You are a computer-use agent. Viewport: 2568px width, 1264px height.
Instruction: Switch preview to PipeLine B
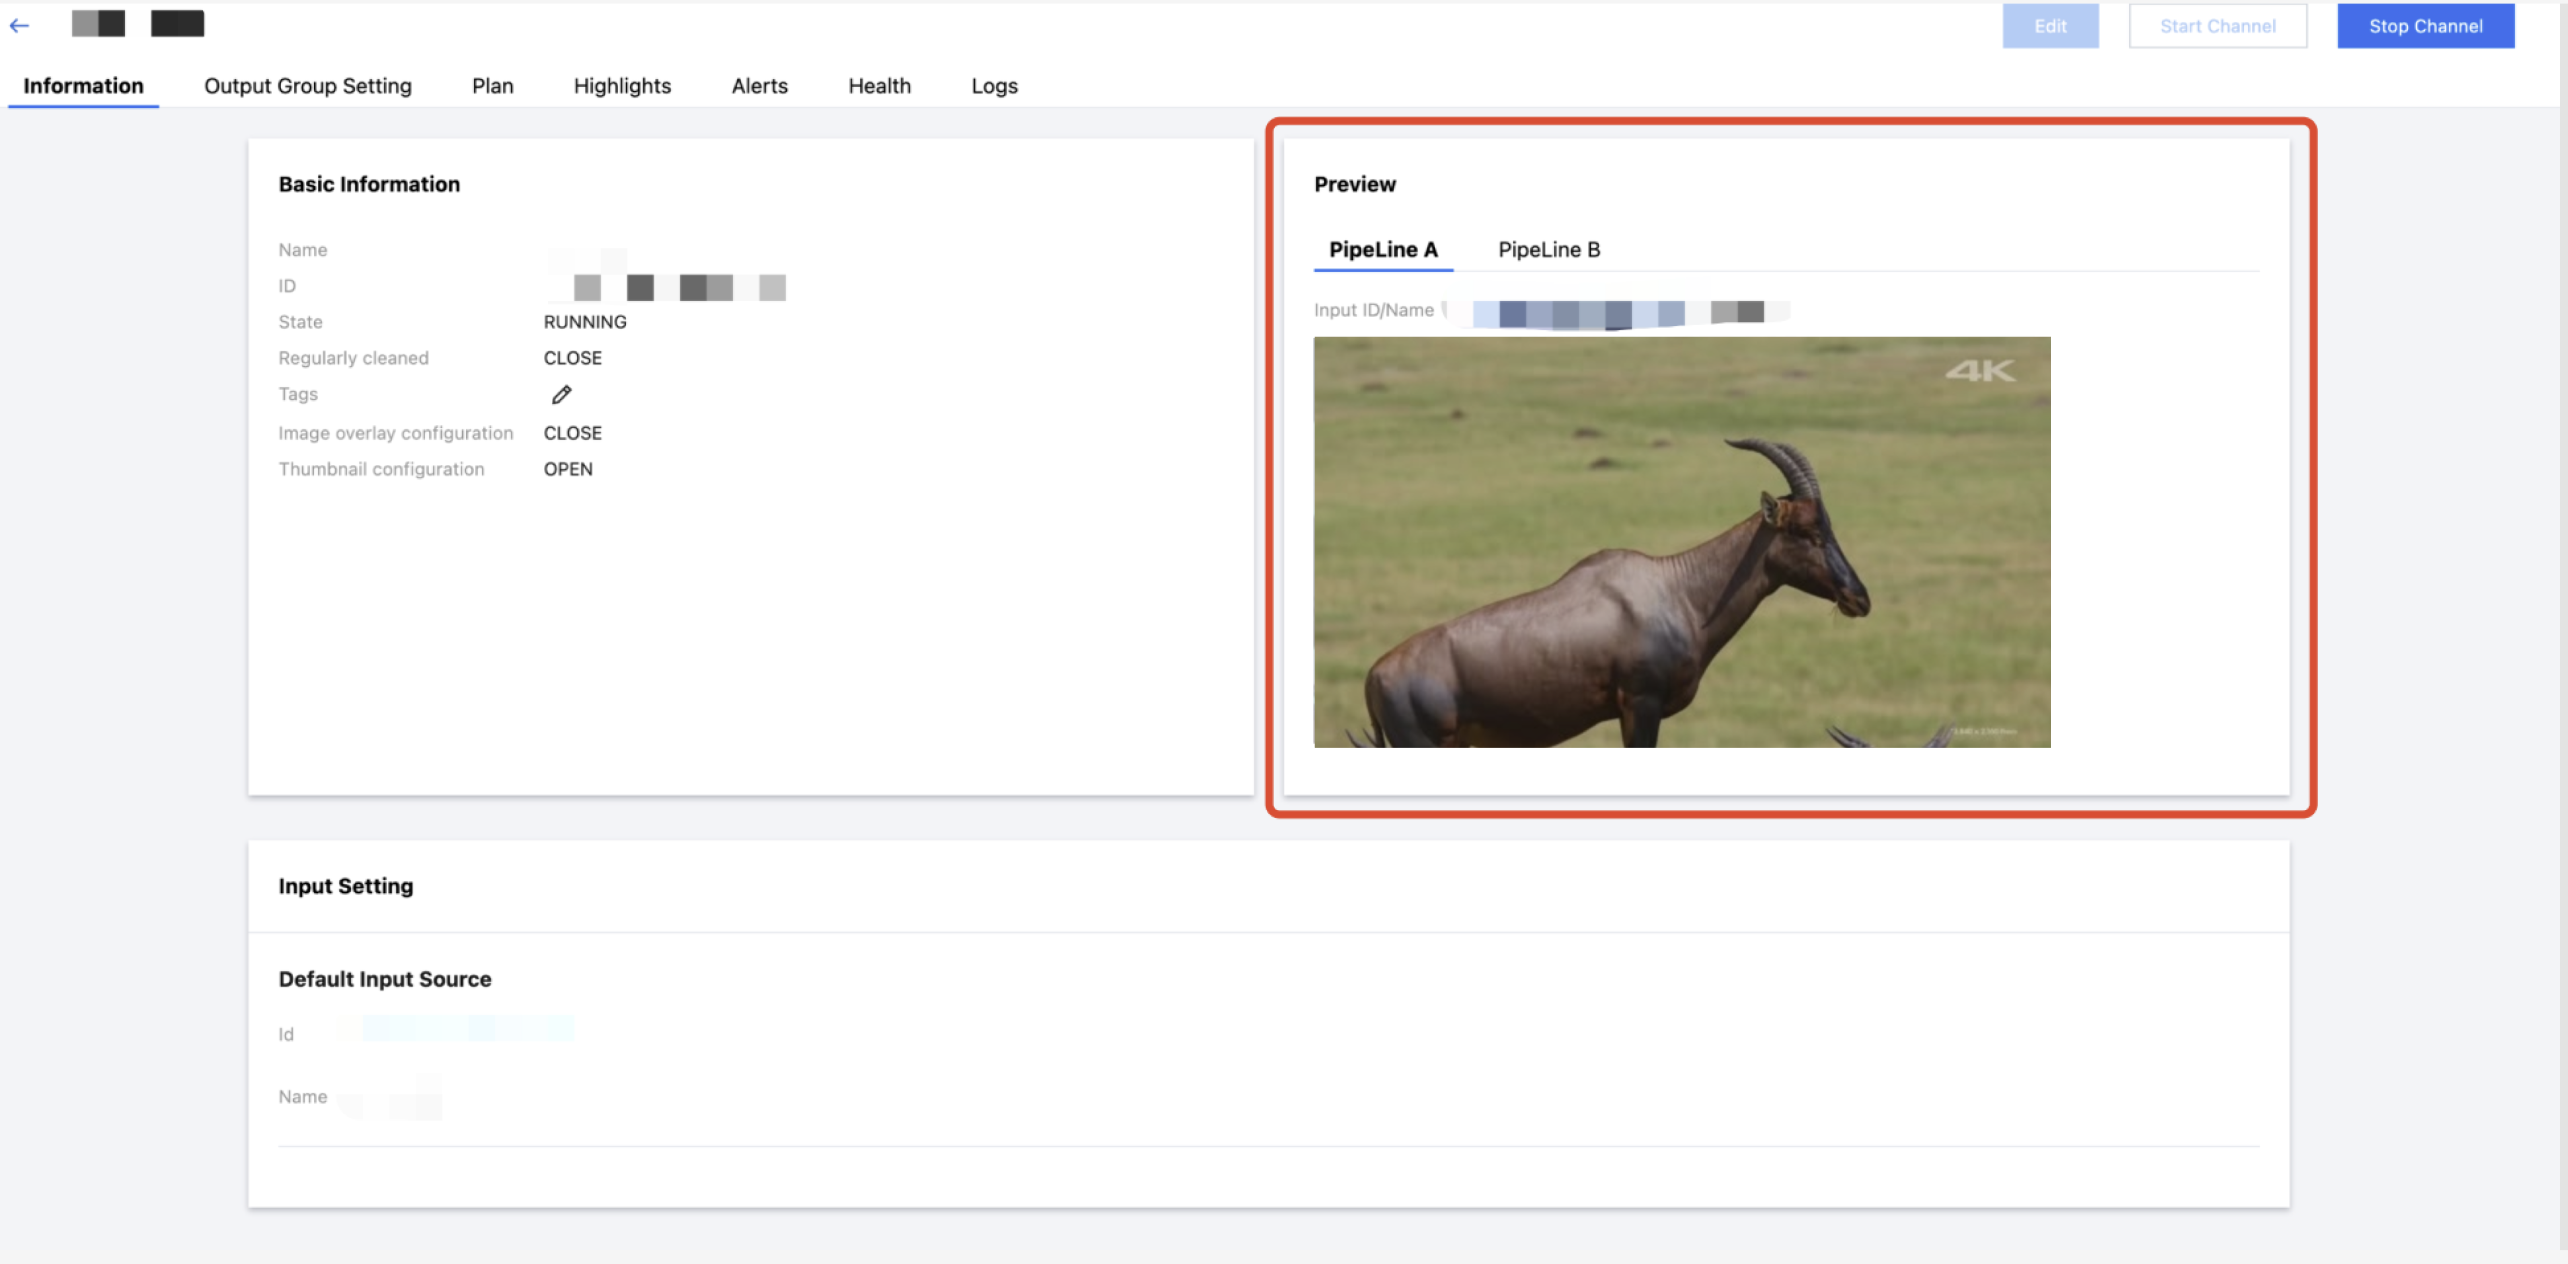pos(1548,250)
